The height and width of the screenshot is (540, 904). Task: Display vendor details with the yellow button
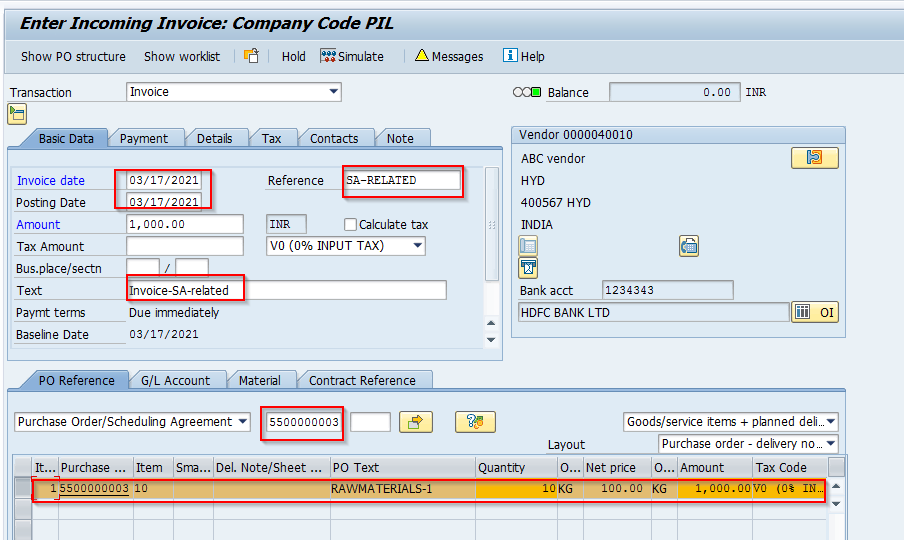coord(815,157)
